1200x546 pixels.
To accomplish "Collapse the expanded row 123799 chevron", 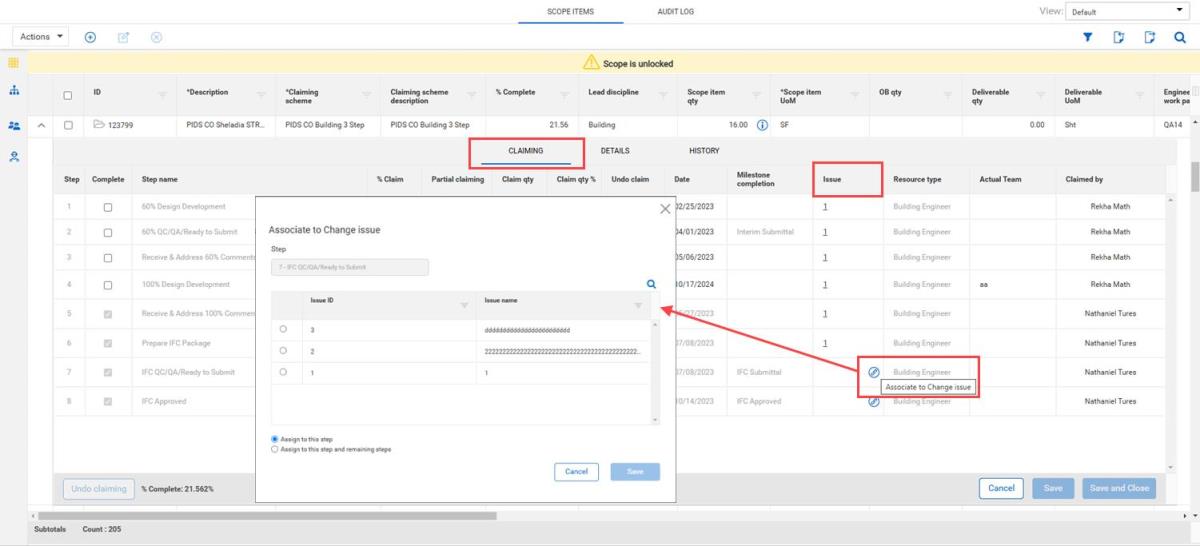I will coord(42,125).
